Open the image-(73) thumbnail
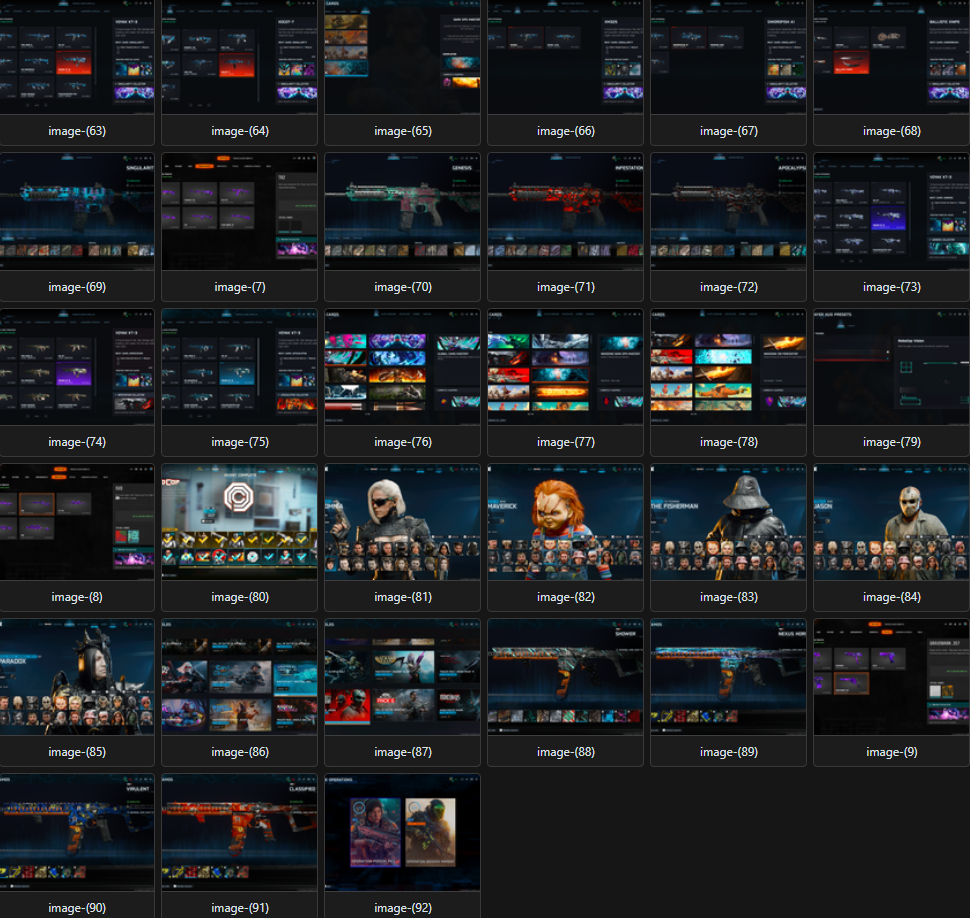Image resolution: width=970 pixels, height=918 pixels. [x=891, y=212]
